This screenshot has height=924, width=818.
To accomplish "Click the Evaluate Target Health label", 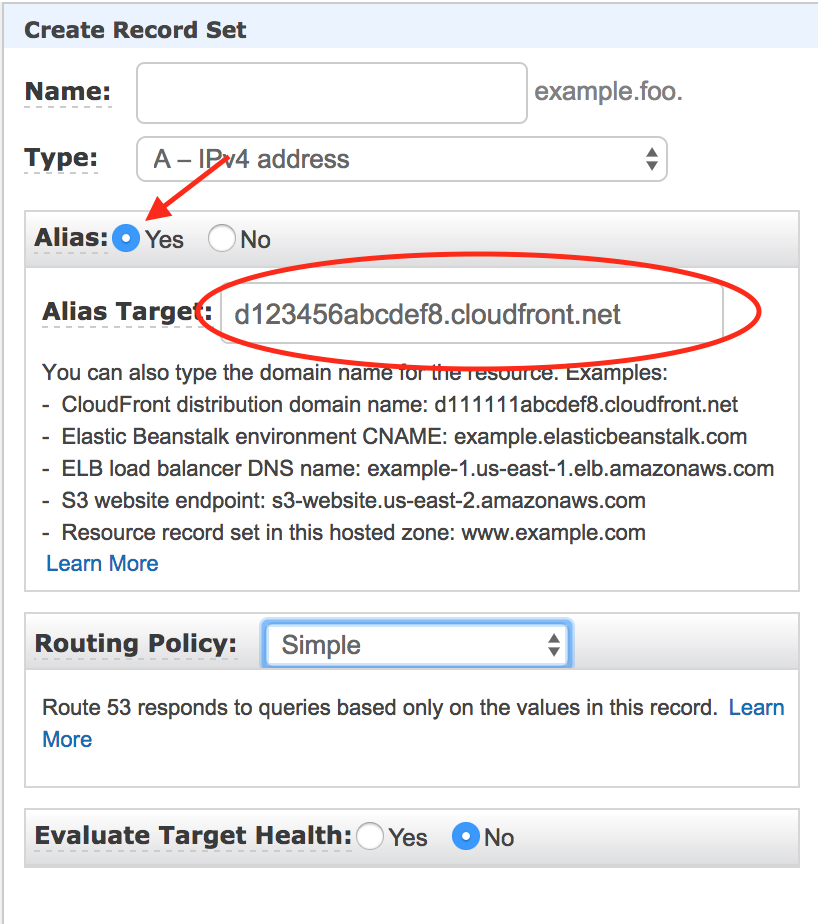I will click(x=193, y=836).
